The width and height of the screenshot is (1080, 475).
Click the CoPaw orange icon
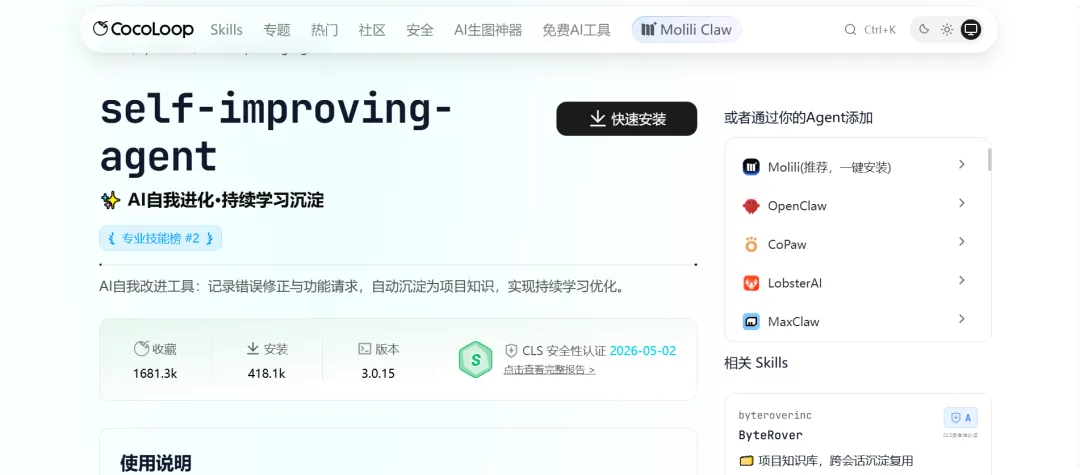tap(751, 244)
